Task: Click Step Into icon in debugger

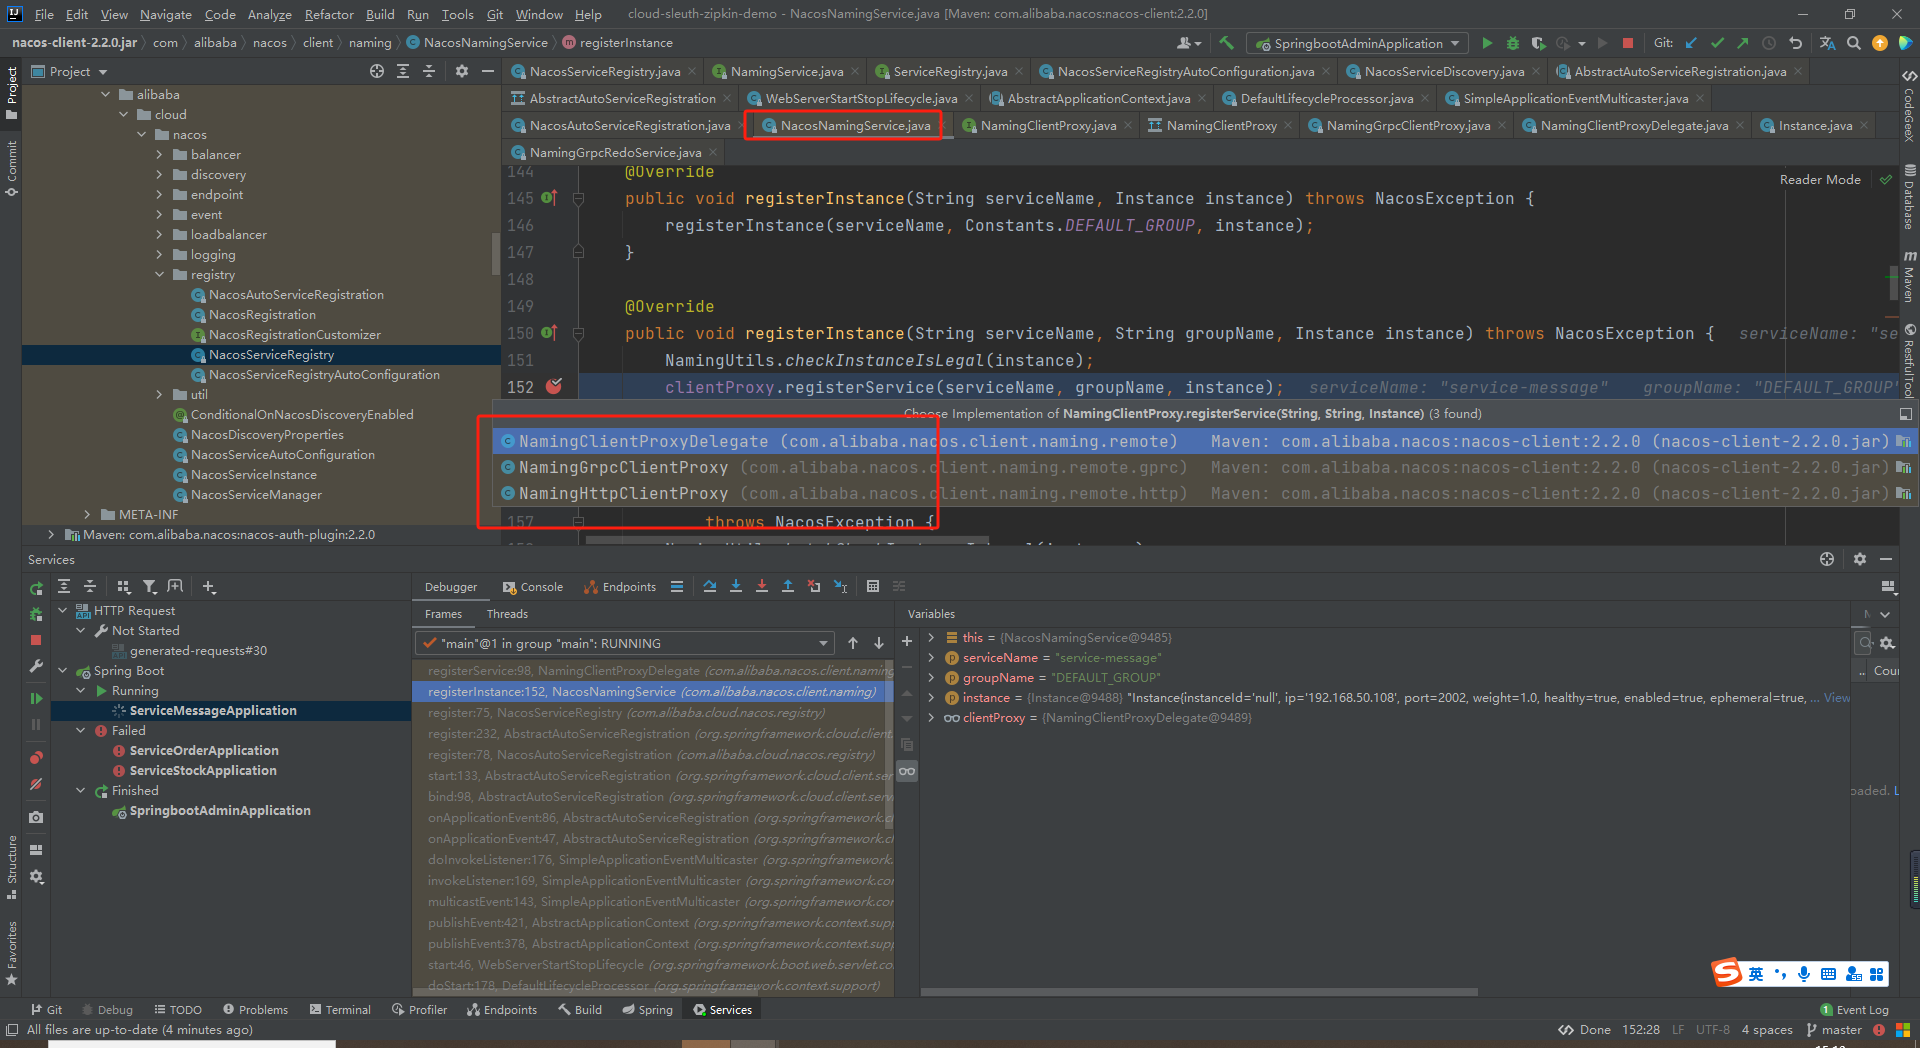Action: [x=736, y=587]
